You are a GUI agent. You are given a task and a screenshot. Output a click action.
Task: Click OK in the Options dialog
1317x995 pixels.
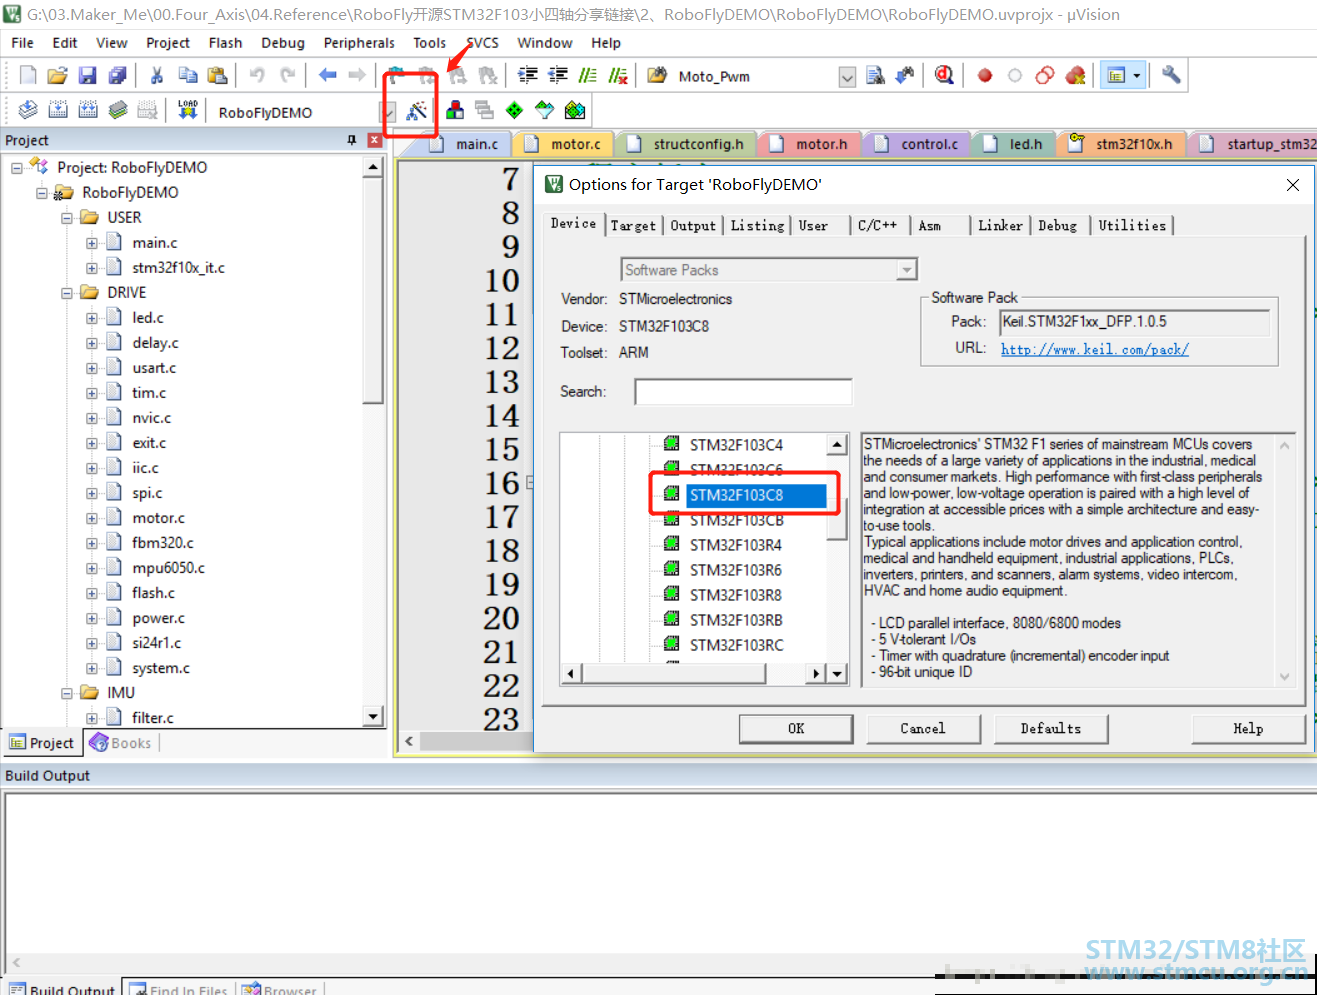pyautogui.click(x=796, y=729)
